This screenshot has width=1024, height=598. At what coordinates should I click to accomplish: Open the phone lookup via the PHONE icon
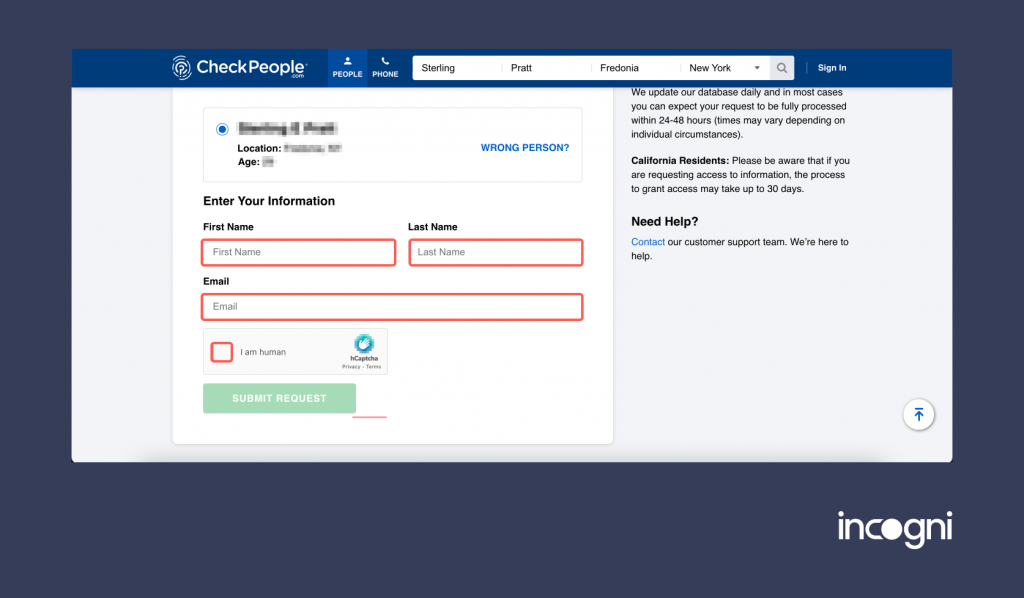point(385,66)
